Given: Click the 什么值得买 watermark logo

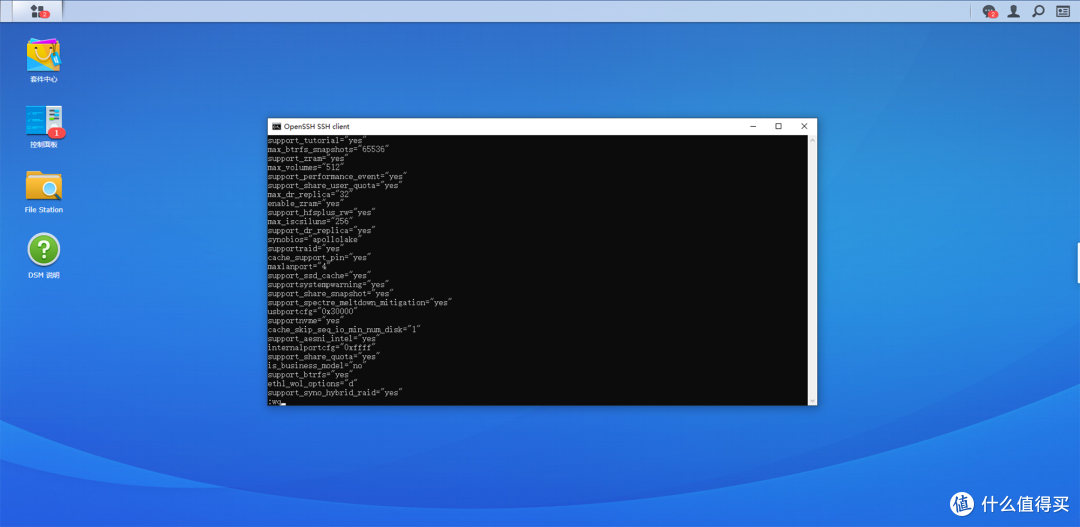Looking at the screenshot, I should 1011,504.
